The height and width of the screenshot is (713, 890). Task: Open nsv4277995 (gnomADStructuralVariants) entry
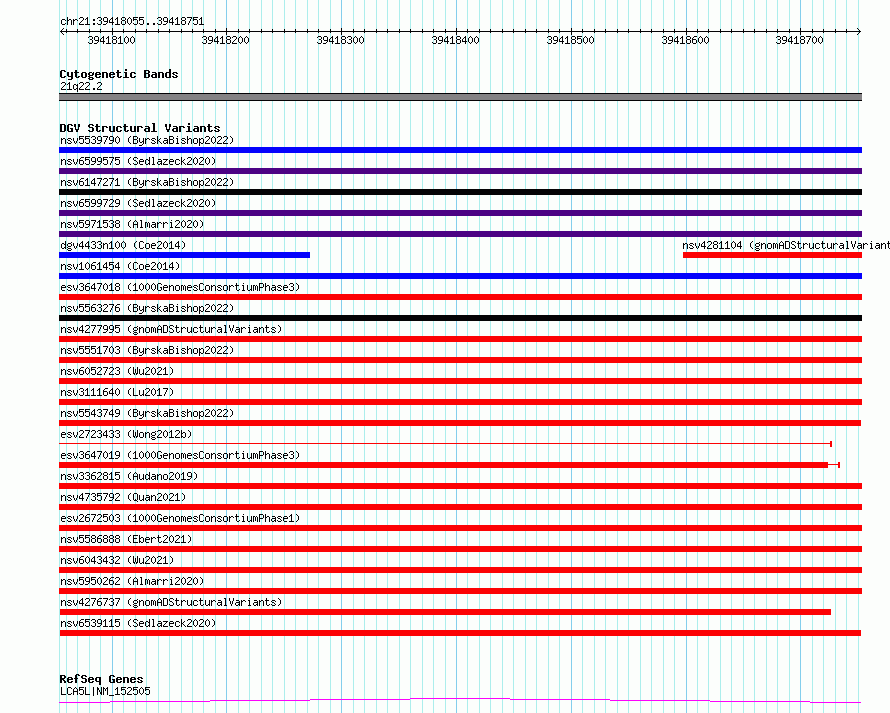[171, 329]
